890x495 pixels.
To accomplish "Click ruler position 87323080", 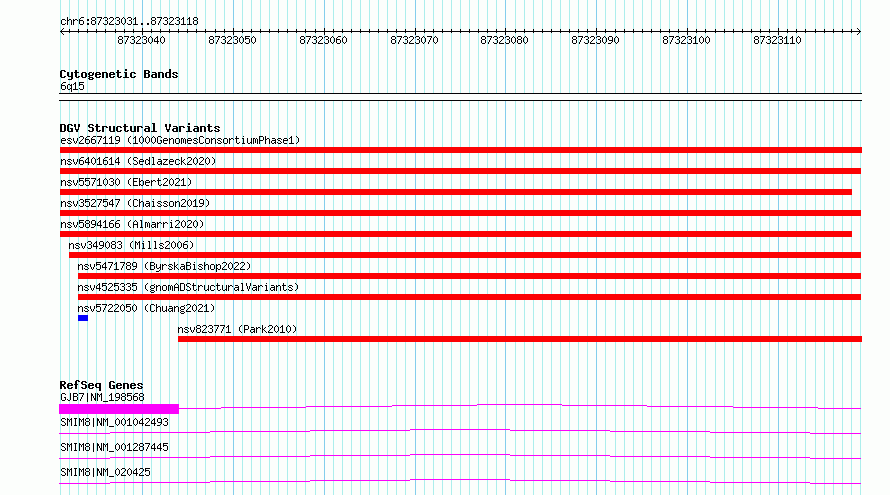I will point(504,40).
